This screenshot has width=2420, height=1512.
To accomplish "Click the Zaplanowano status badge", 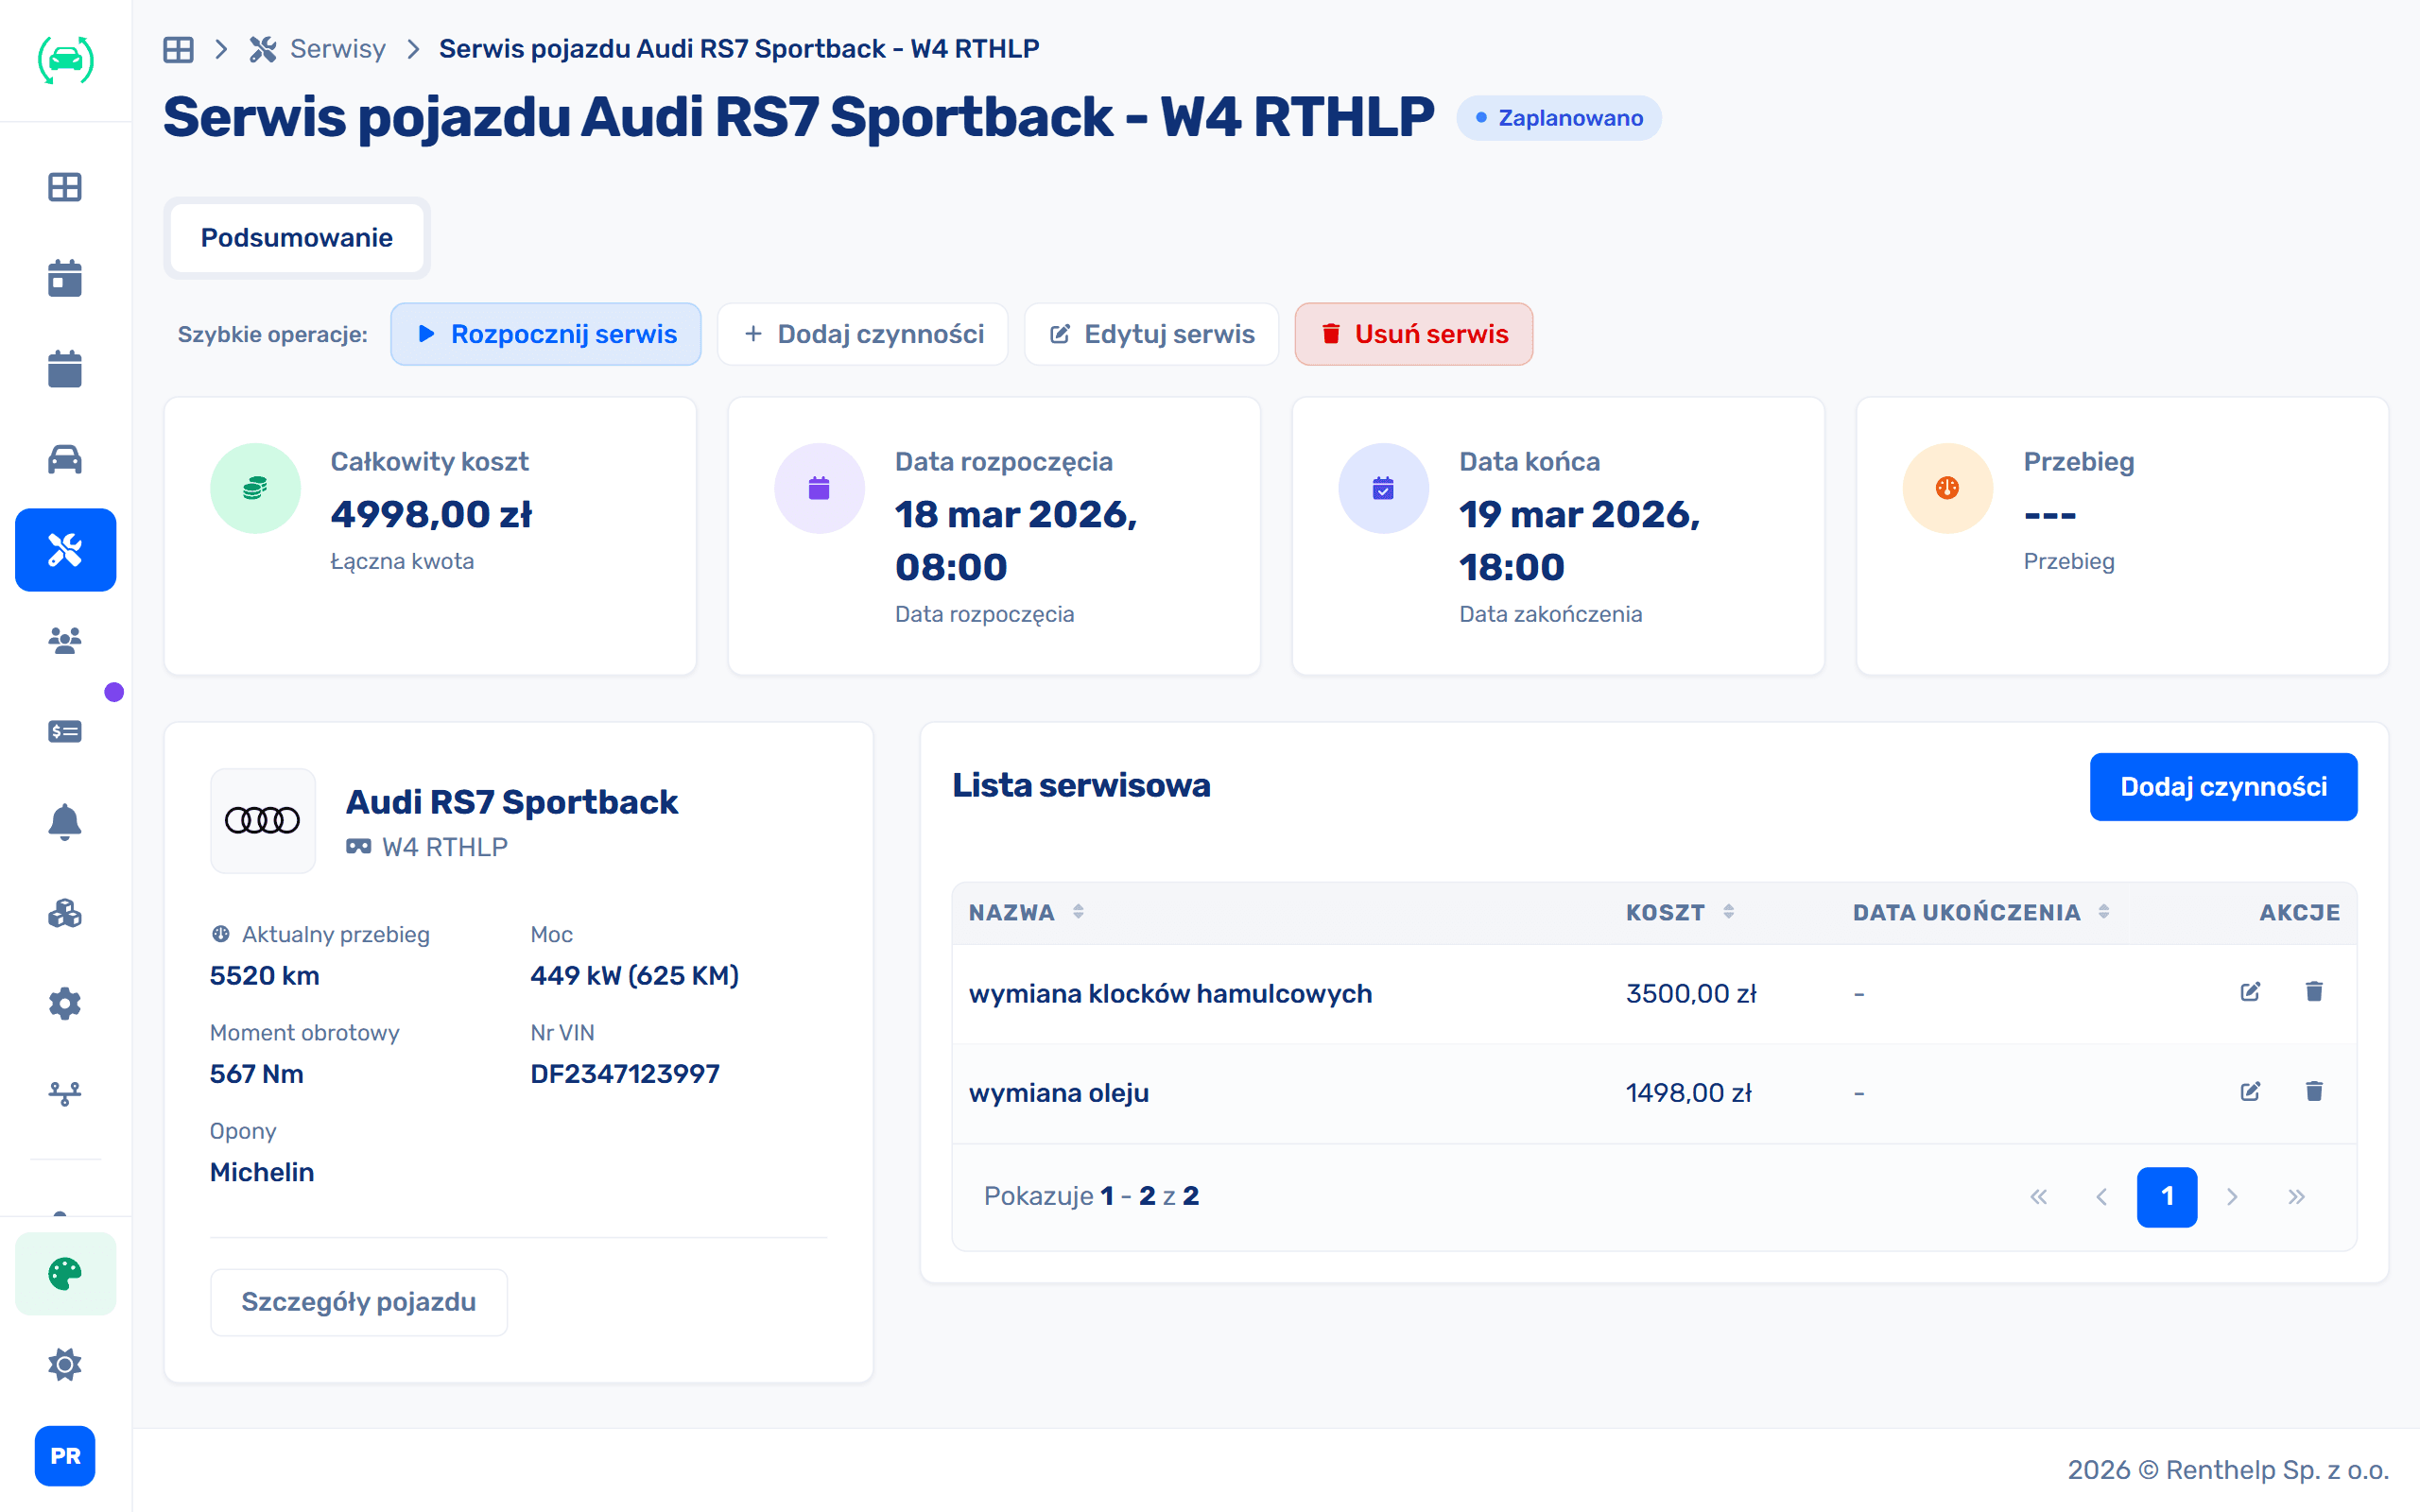I will click(x=1559, y=118).
